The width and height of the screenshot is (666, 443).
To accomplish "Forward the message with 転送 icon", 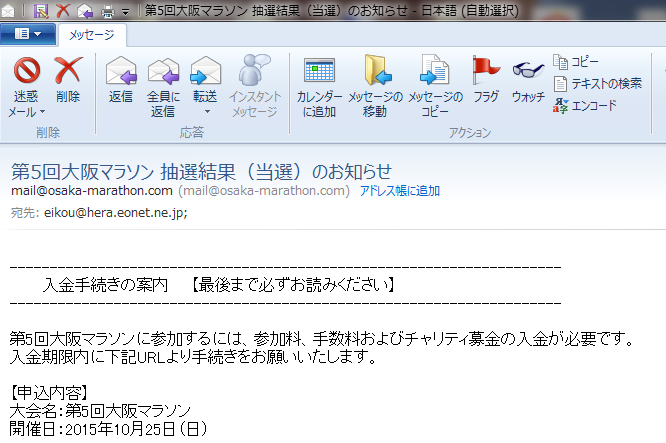I will (205, 71).
